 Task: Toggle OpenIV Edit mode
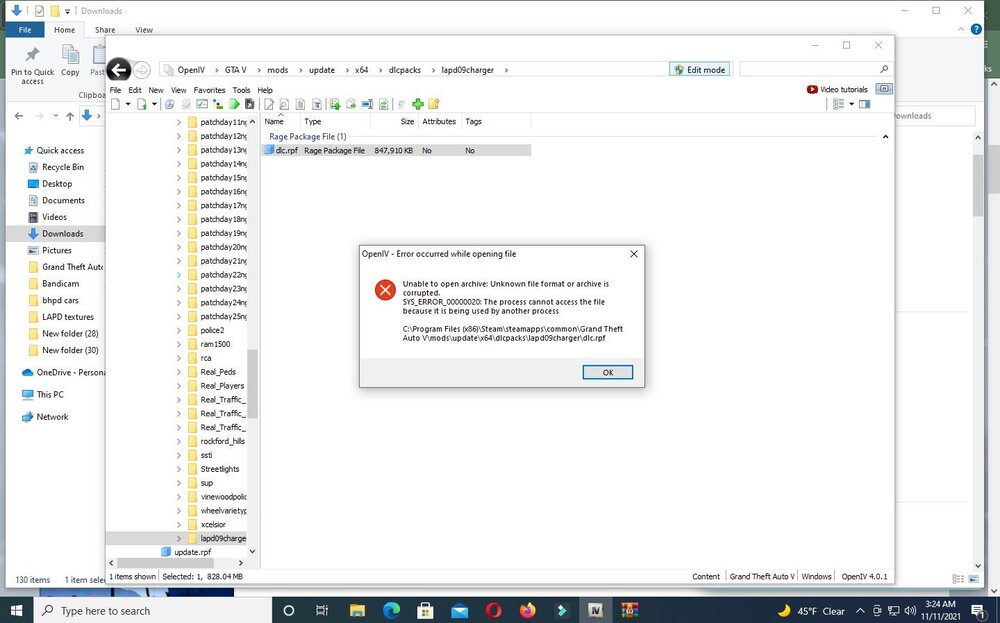[x=700, y=70]
